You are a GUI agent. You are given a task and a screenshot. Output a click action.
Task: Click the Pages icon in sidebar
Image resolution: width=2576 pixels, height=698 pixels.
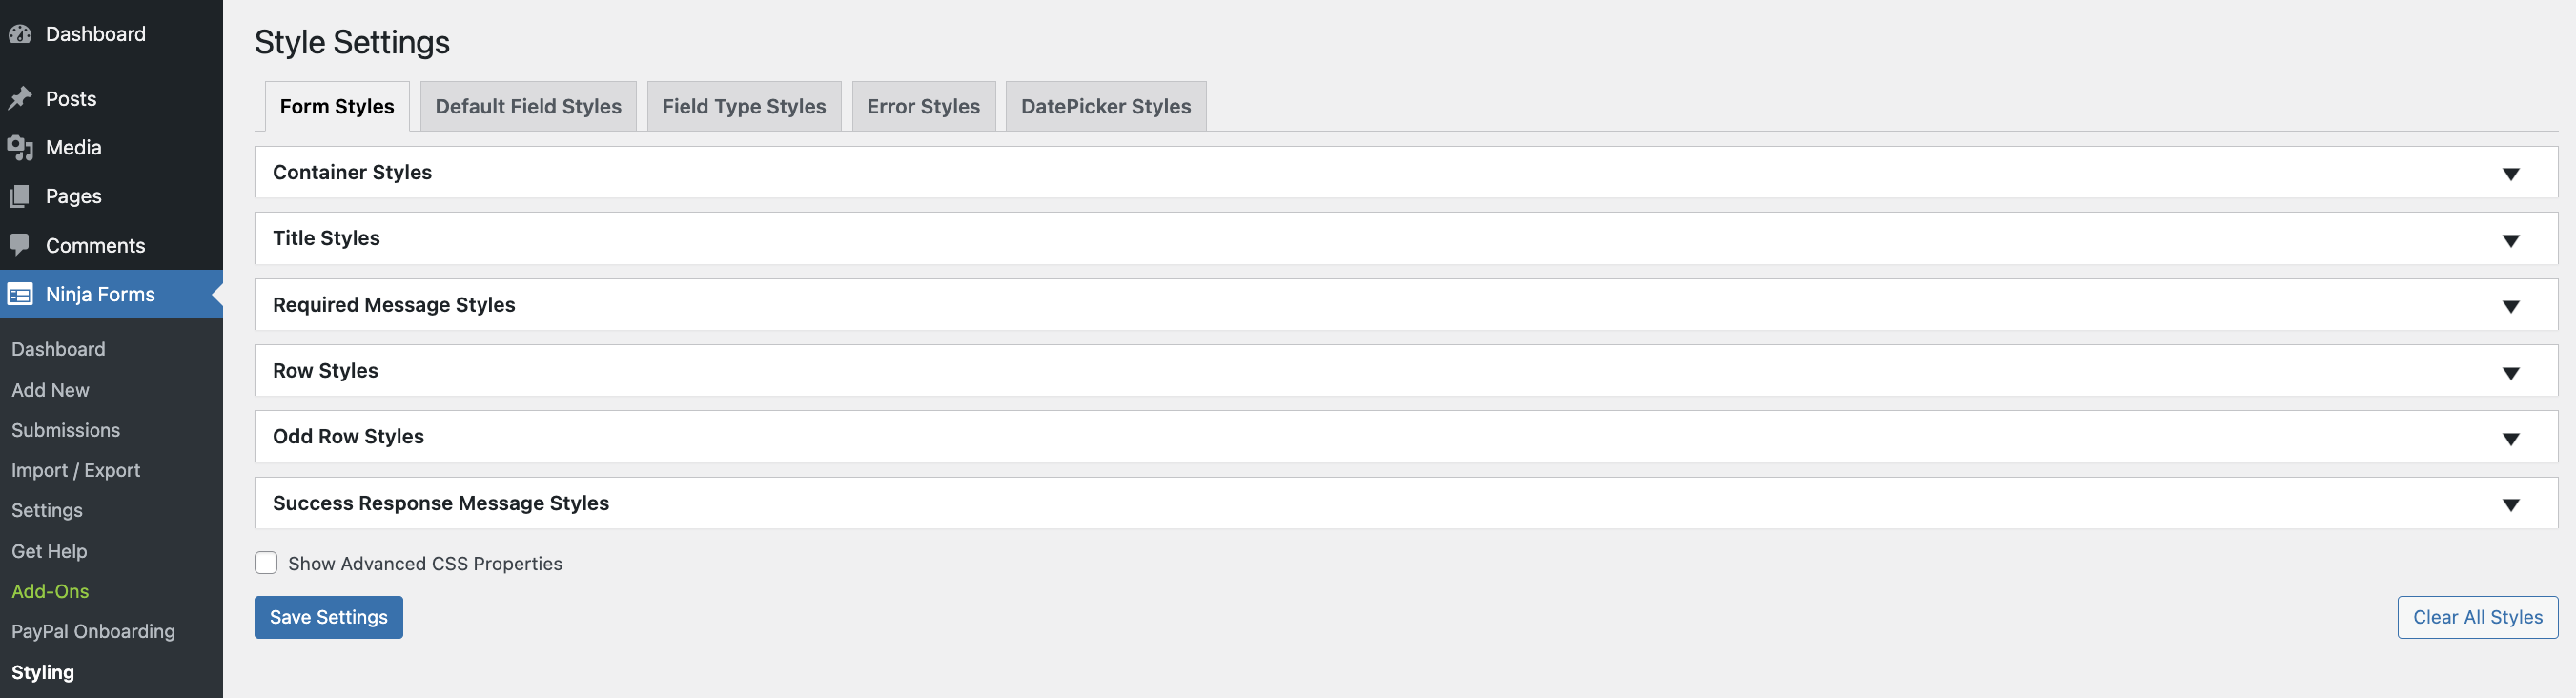tap(20, 196)
